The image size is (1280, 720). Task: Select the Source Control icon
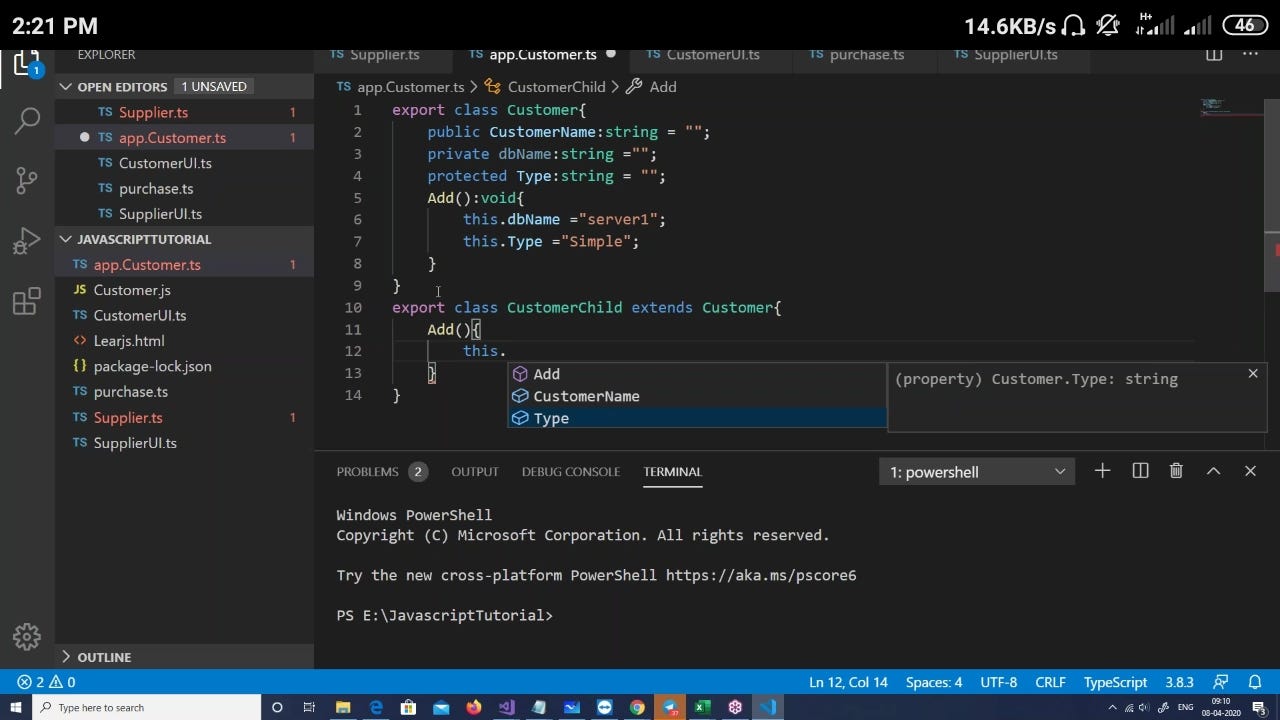pos(25,180)
